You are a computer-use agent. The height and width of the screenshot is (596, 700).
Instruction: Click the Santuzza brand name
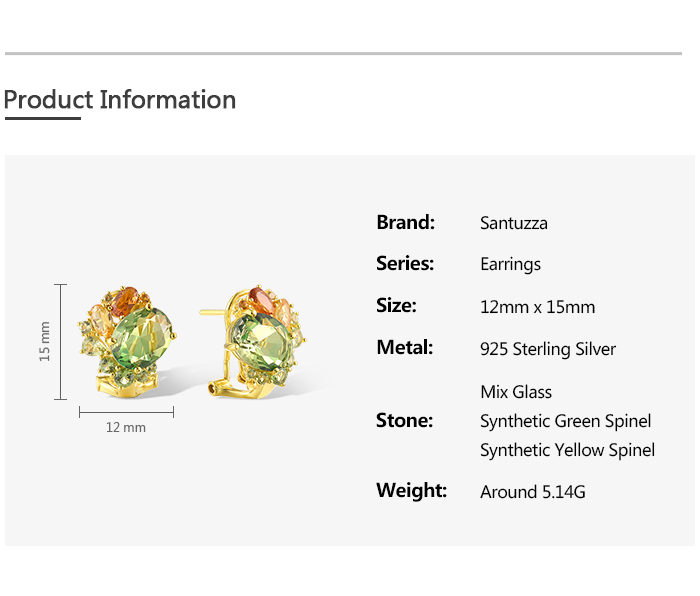coord(514,223)
